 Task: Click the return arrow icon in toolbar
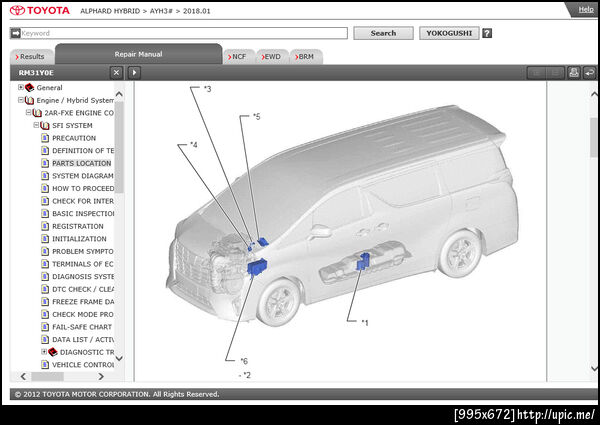click(590, 73)
